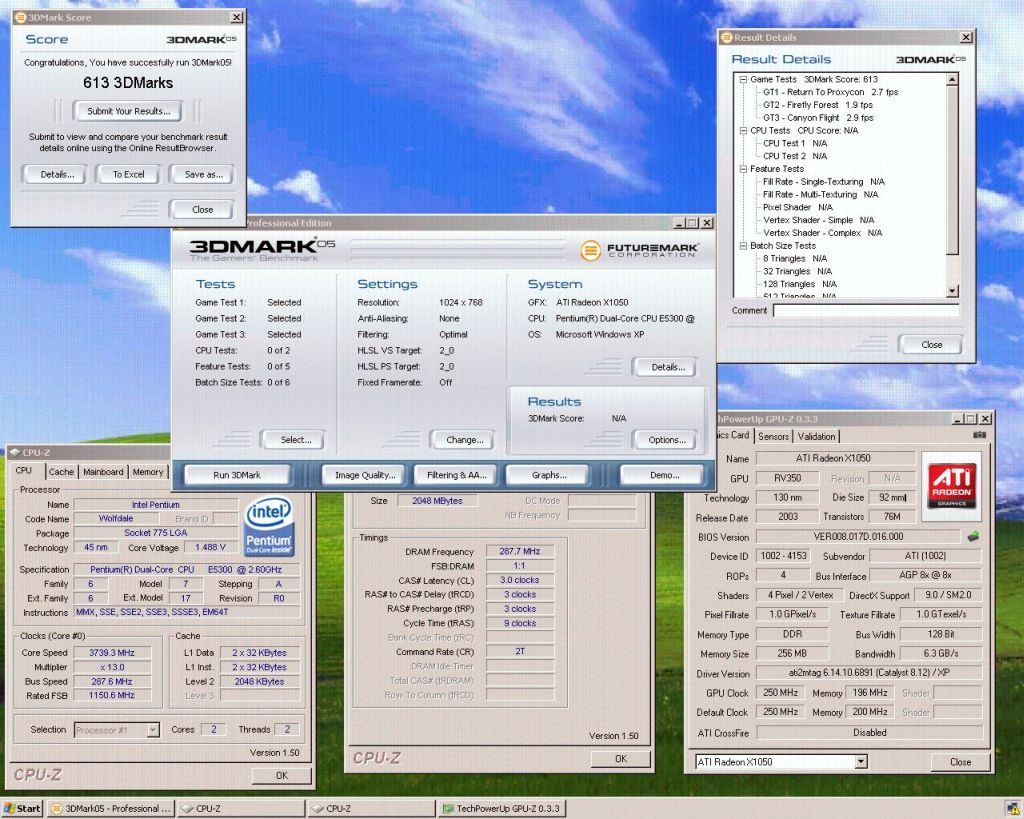Open the Validation tab in GPU-Z
Screen dimensions: 1024x819
(816, 436)
